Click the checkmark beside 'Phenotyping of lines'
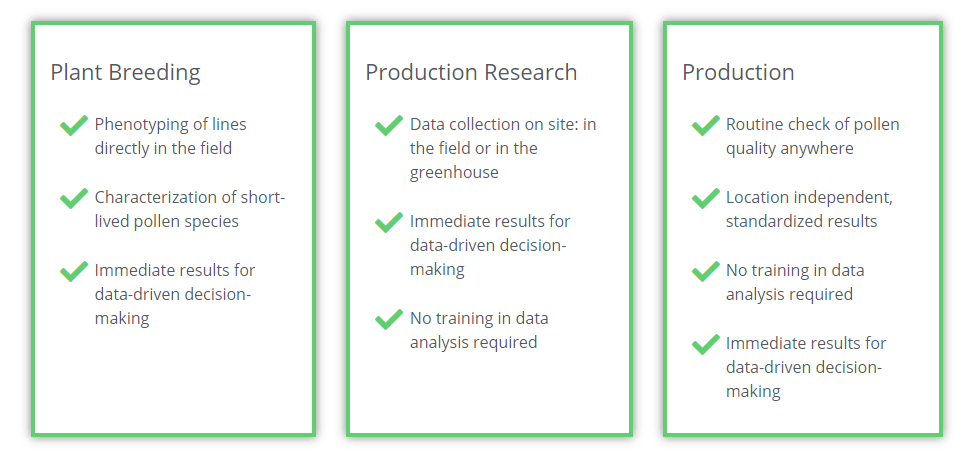The height and width of the screenshot is (463, 974). (73, 125)
